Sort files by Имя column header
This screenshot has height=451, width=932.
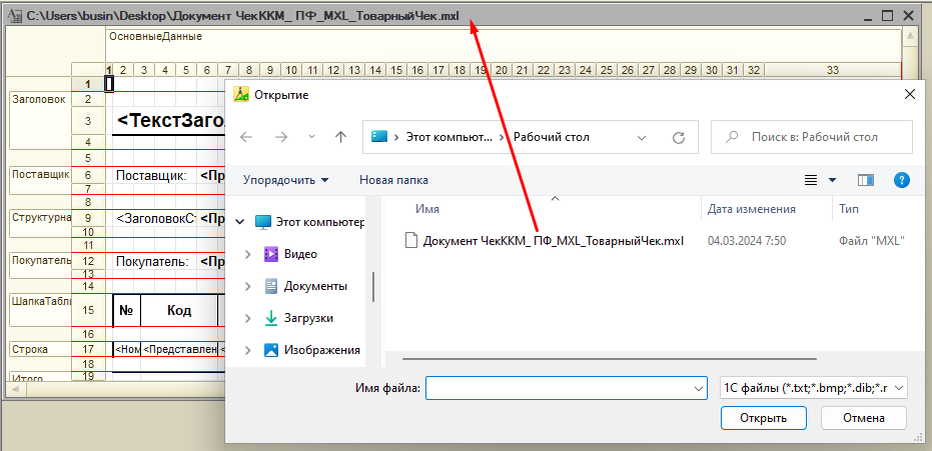coord(428,209)
